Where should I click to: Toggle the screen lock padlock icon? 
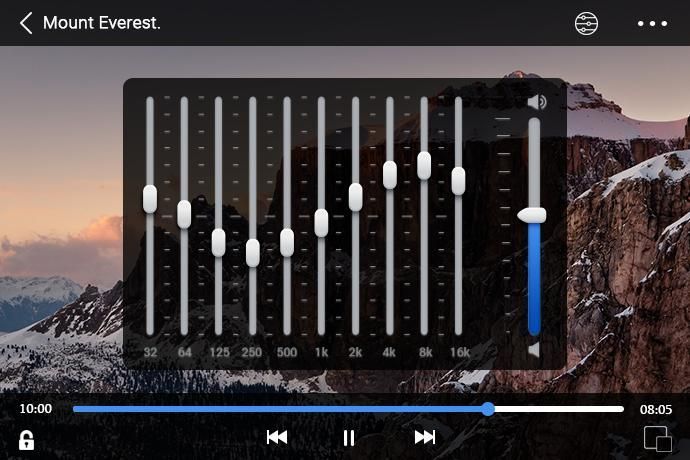click(26, 440)
